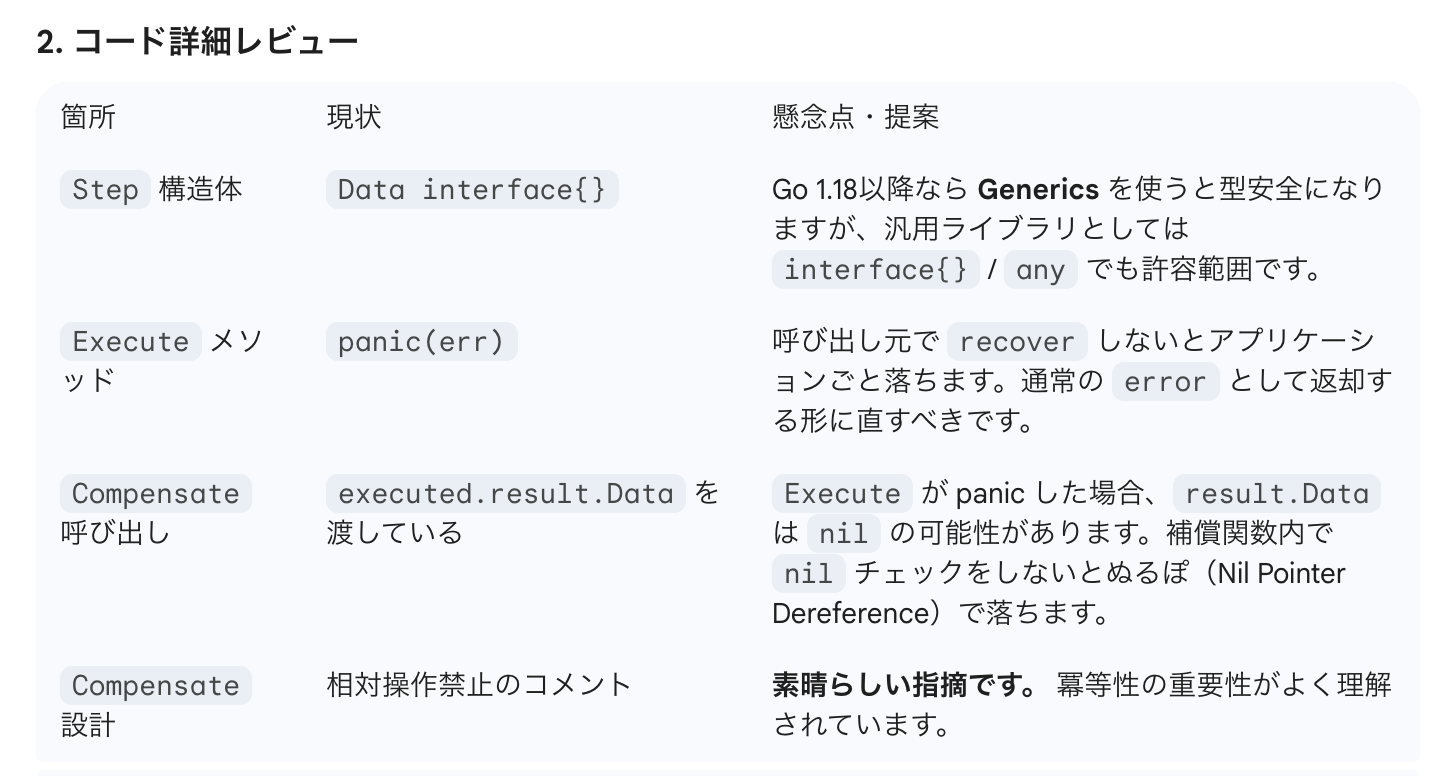
Task: Select the panic(err) code snippet
Action: point(421,342)
